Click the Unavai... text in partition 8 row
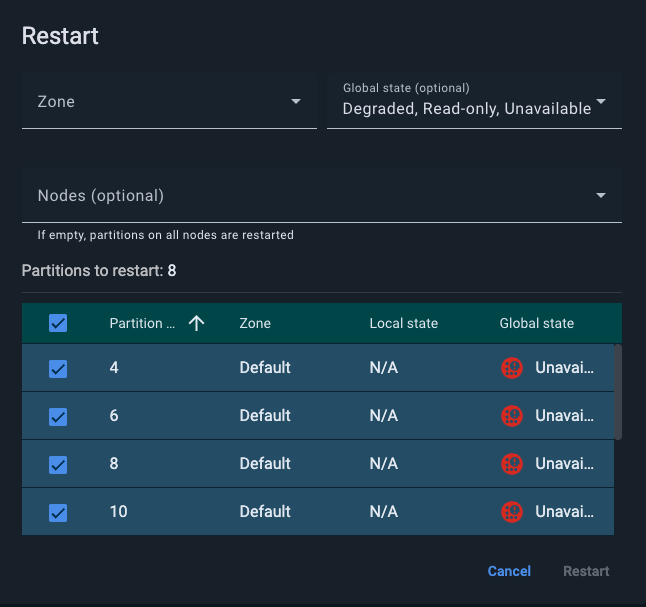Image resolution: width=646 pixels, height=607 pixels. click(564, 464)
